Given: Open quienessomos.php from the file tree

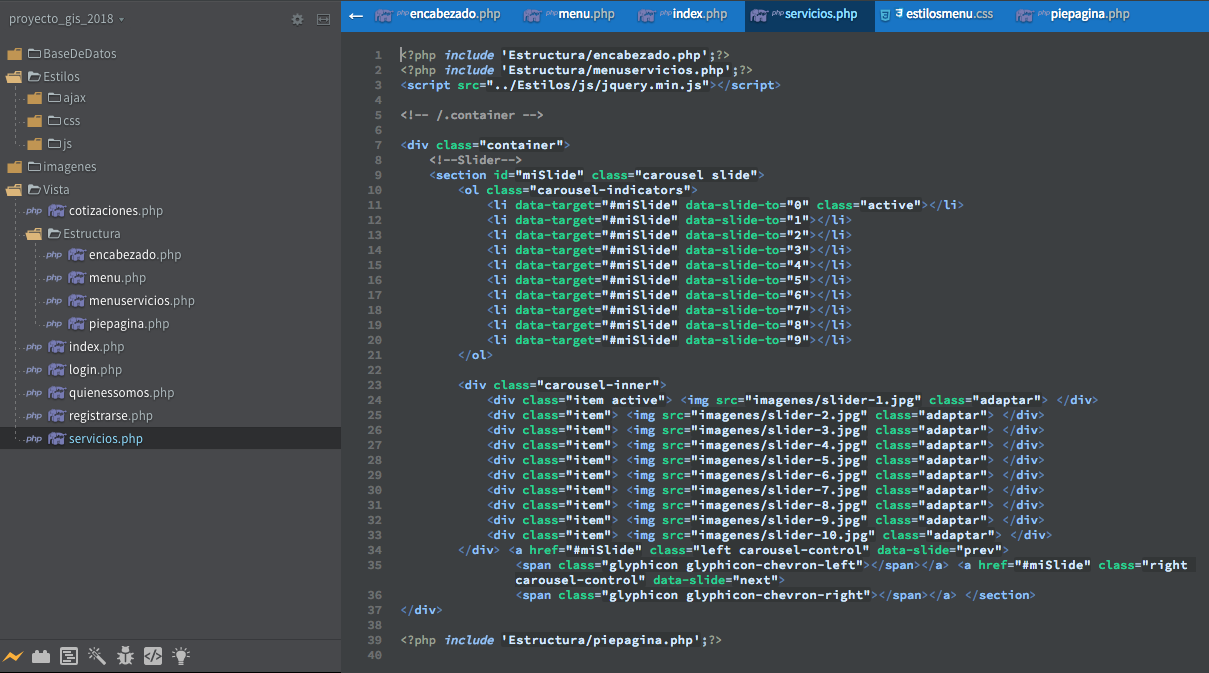Looking at the screenshot, I should [122, 393].
